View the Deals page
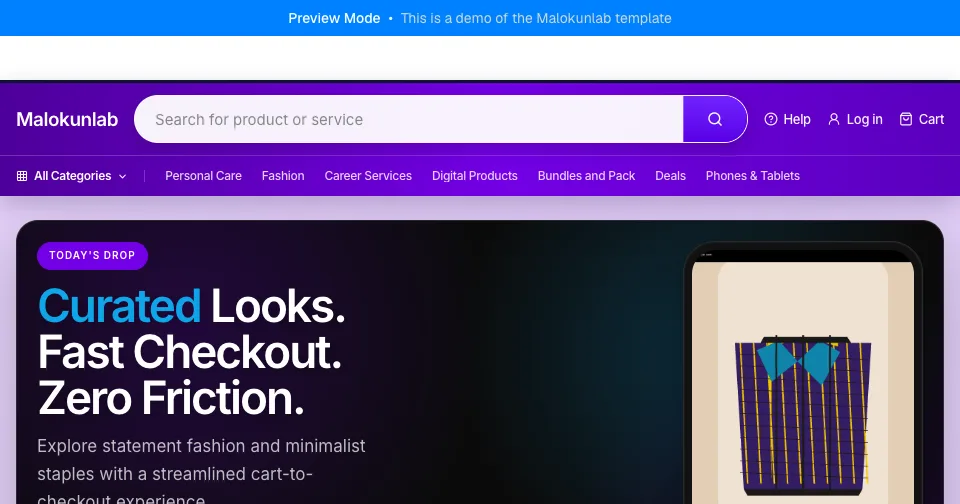The width and height of the screenshot is (960, 504). click(x=670, y=176)
